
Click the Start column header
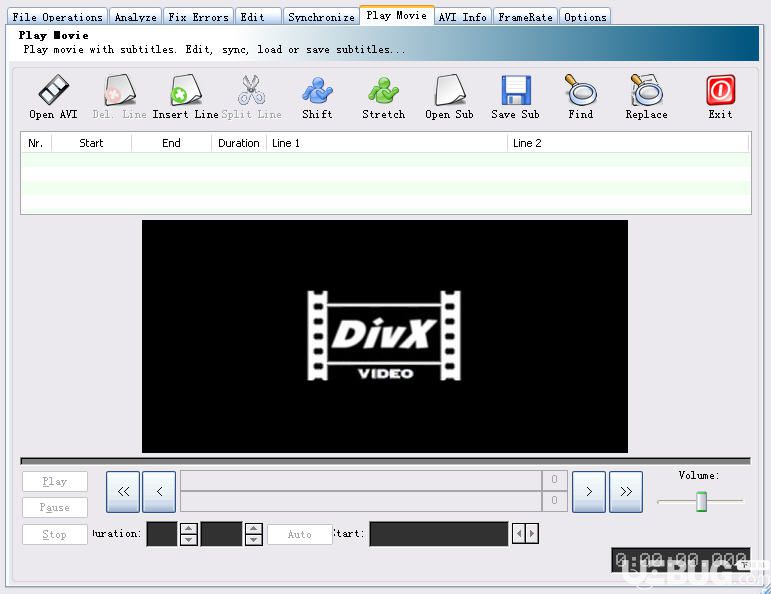pyautogui.click(x=91, y=143)
